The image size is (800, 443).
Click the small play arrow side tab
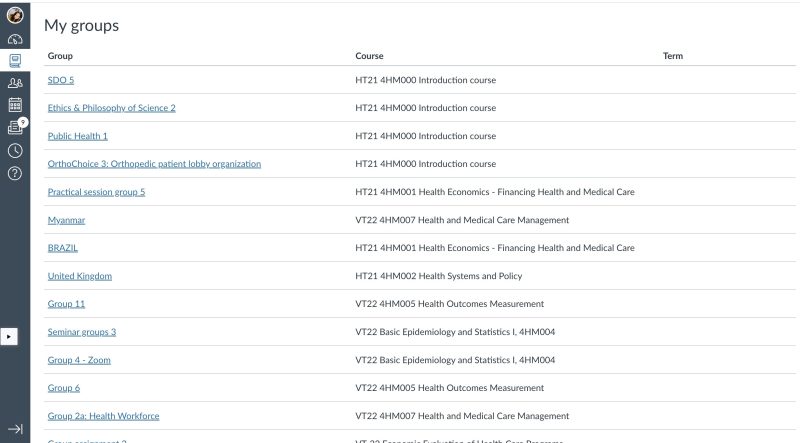(x=9, y=337)
